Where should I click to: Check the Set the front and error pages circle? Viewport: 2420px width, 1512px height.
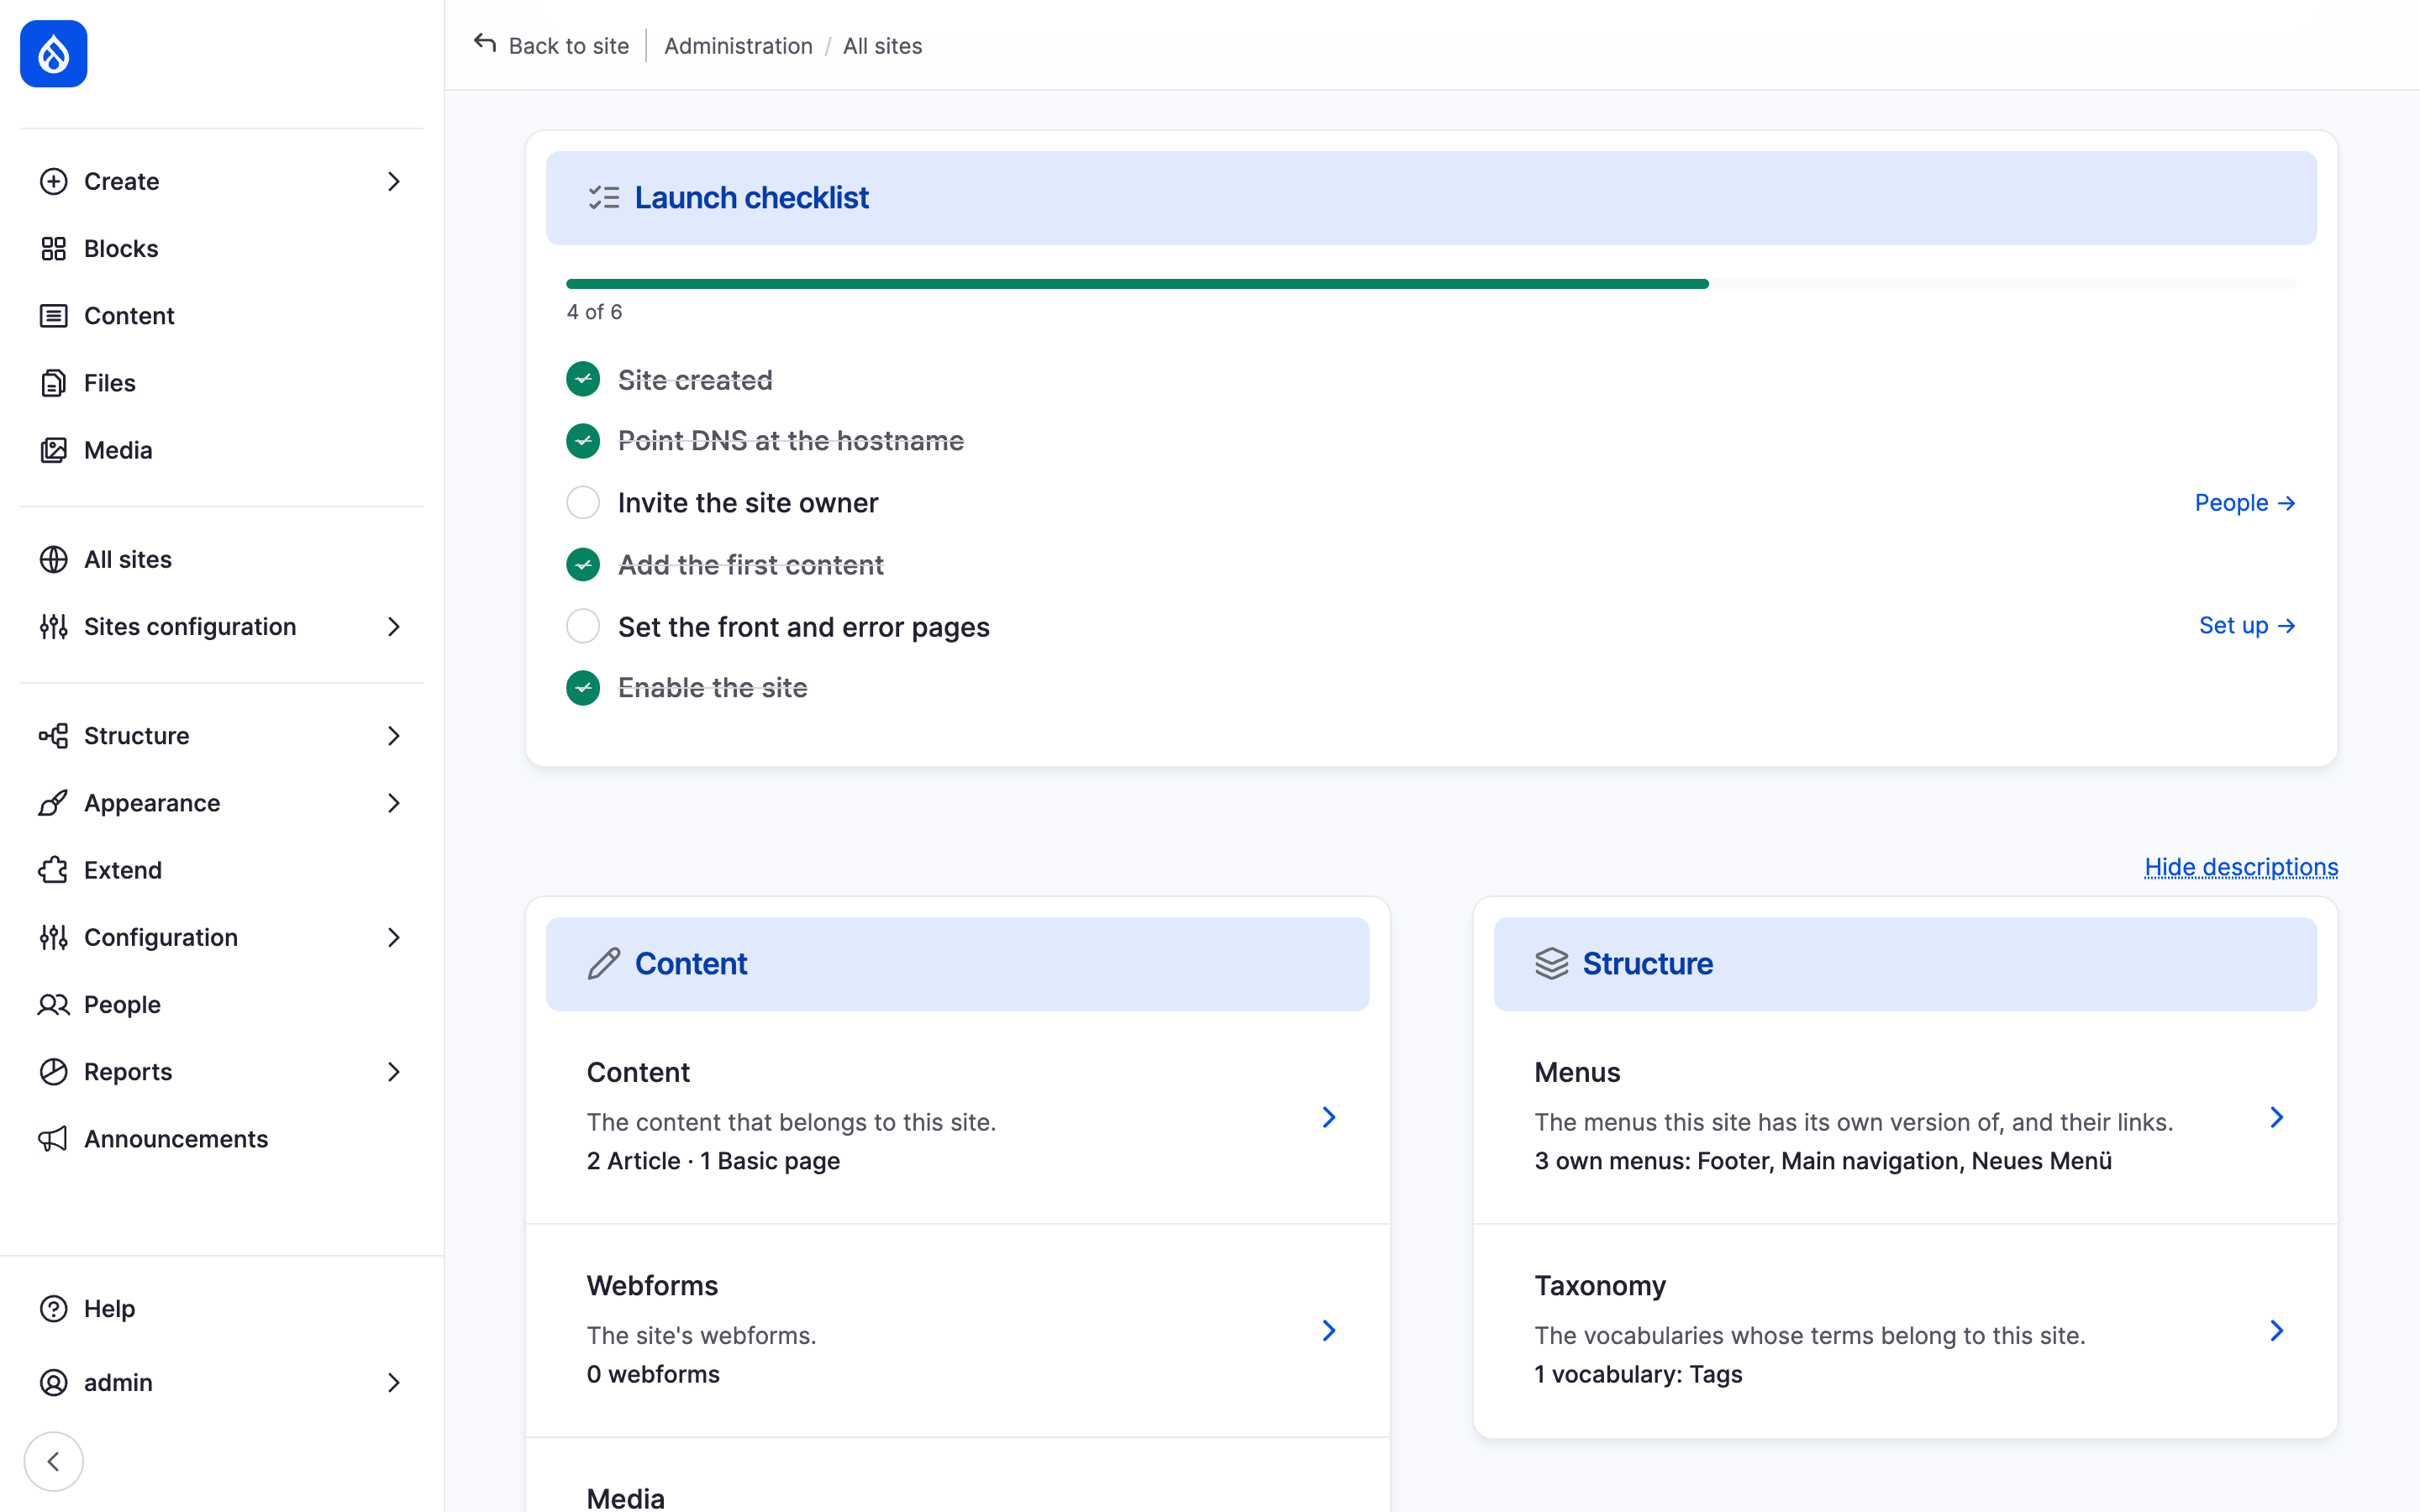tap(583, 626)
